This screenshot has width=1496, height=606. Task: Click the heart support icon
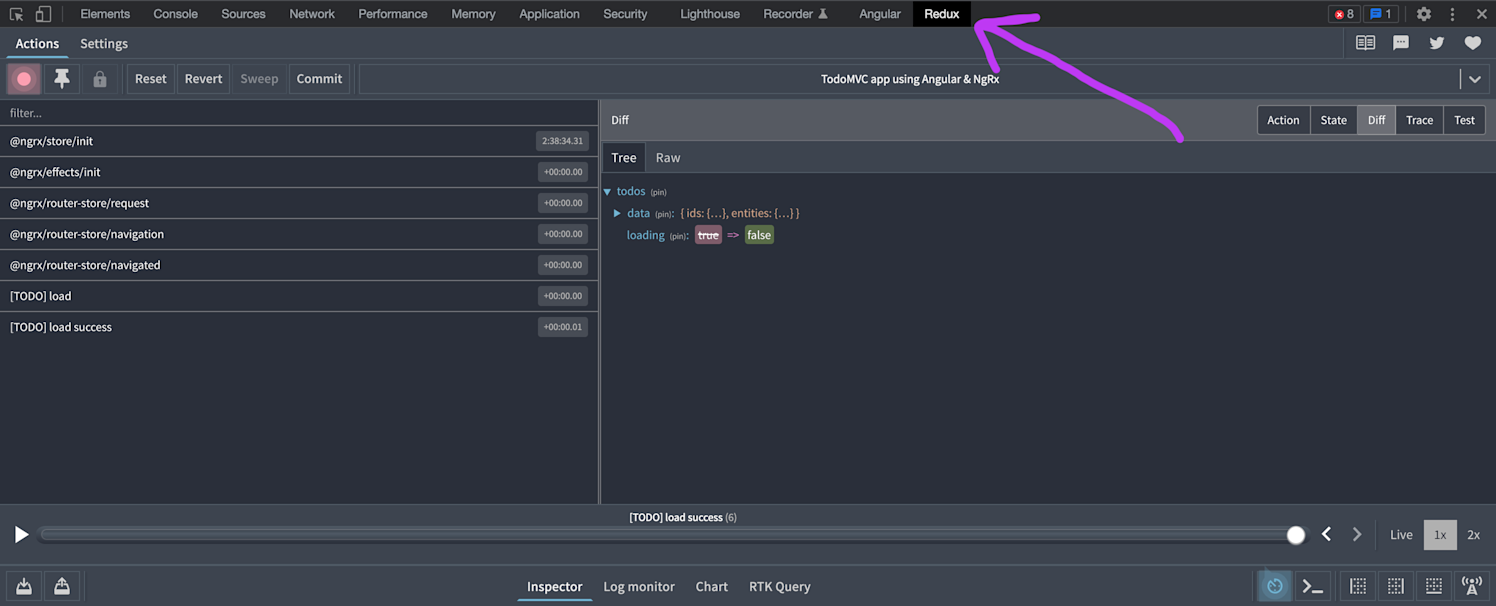coord(1472,43)
